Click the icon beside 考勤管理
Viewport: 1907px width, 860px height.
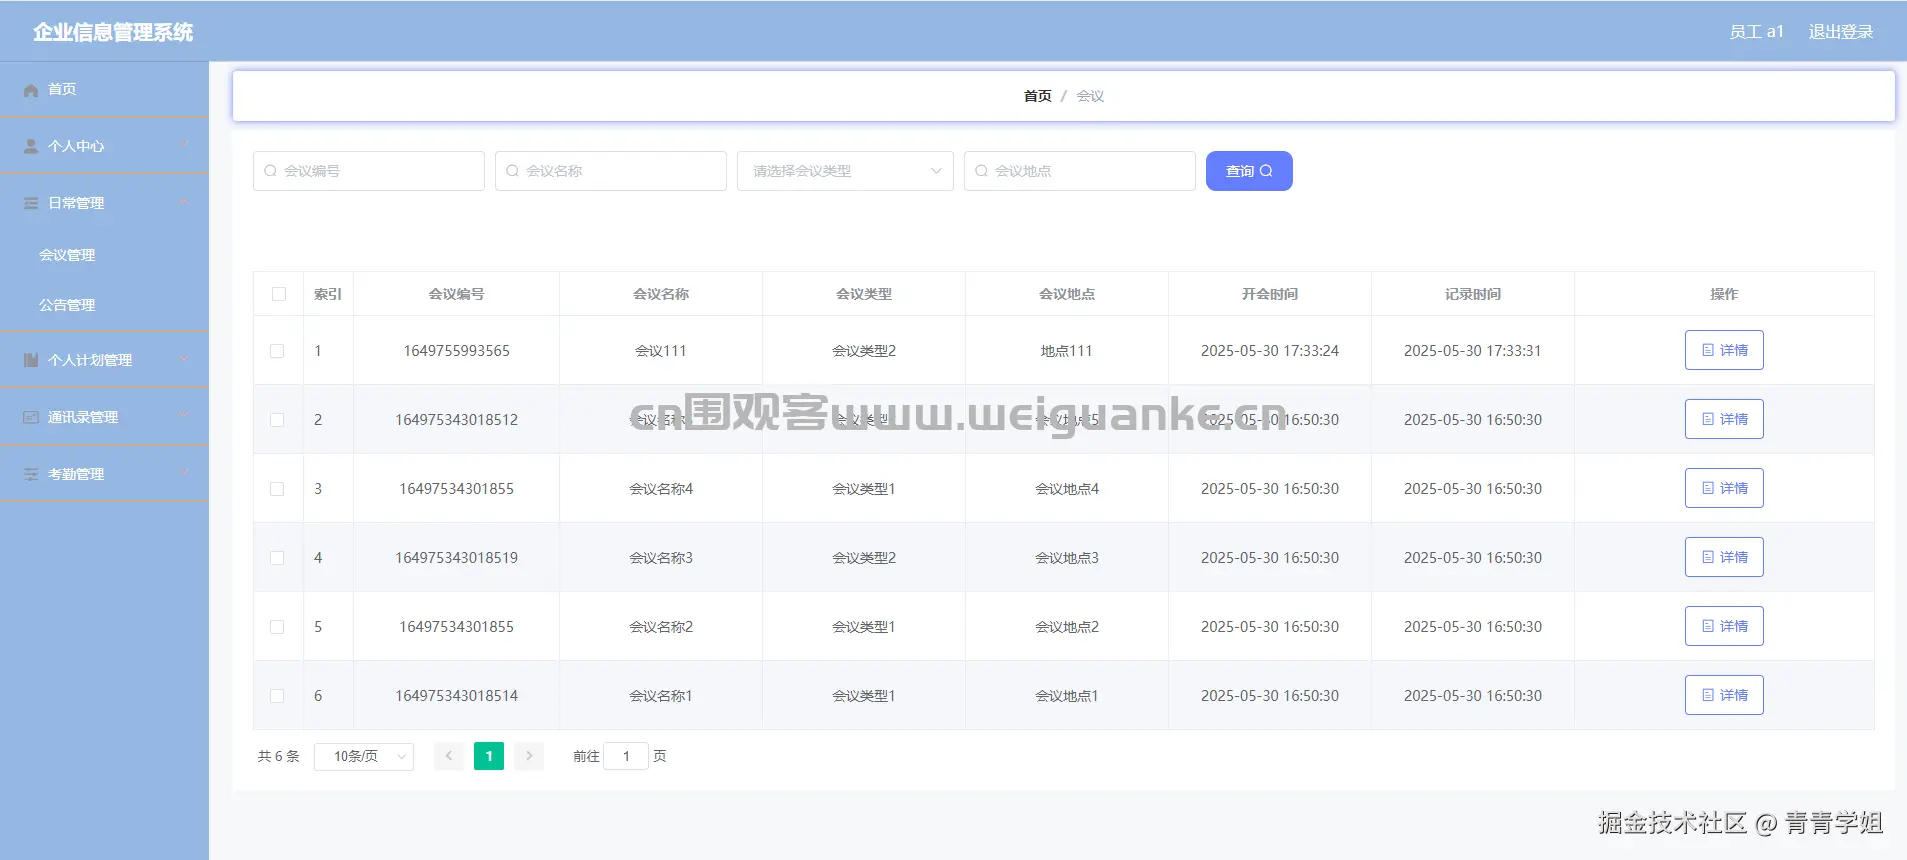coord(31,474)
